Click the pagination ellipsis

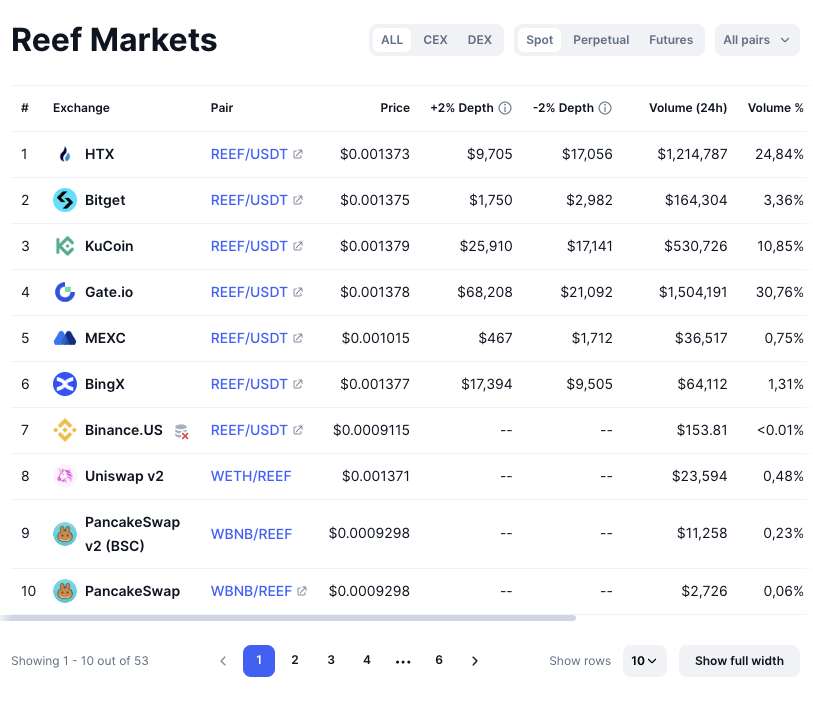coord(403,661)
